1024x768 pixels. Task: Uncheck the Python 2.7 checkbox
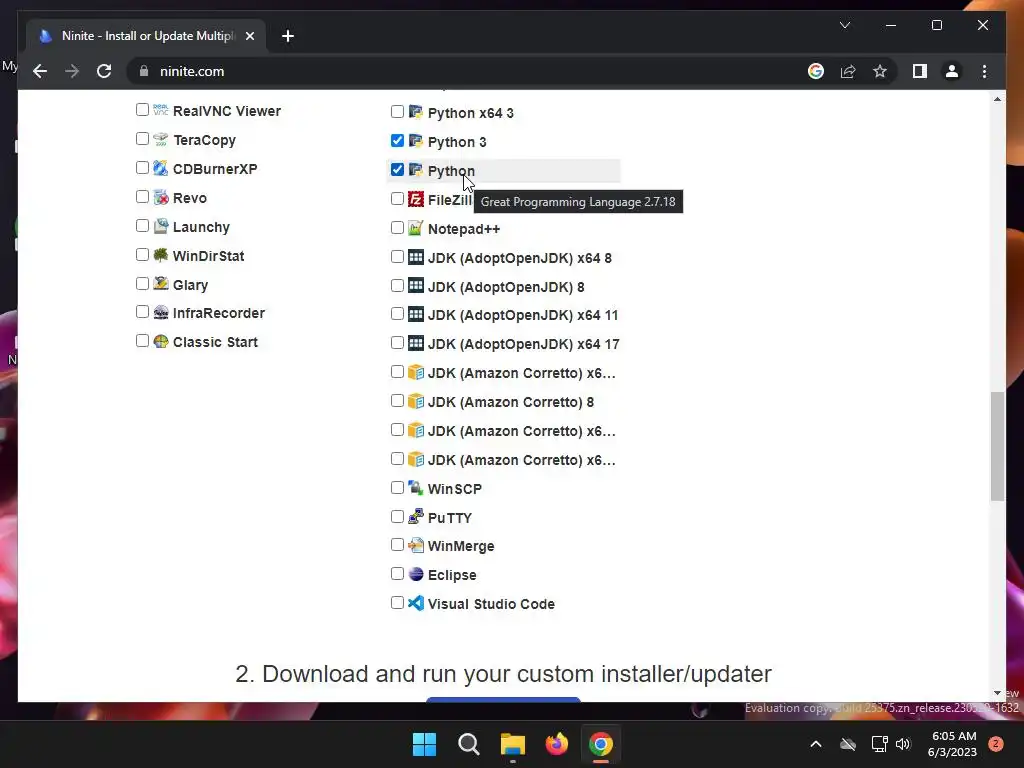click(397, 170)
